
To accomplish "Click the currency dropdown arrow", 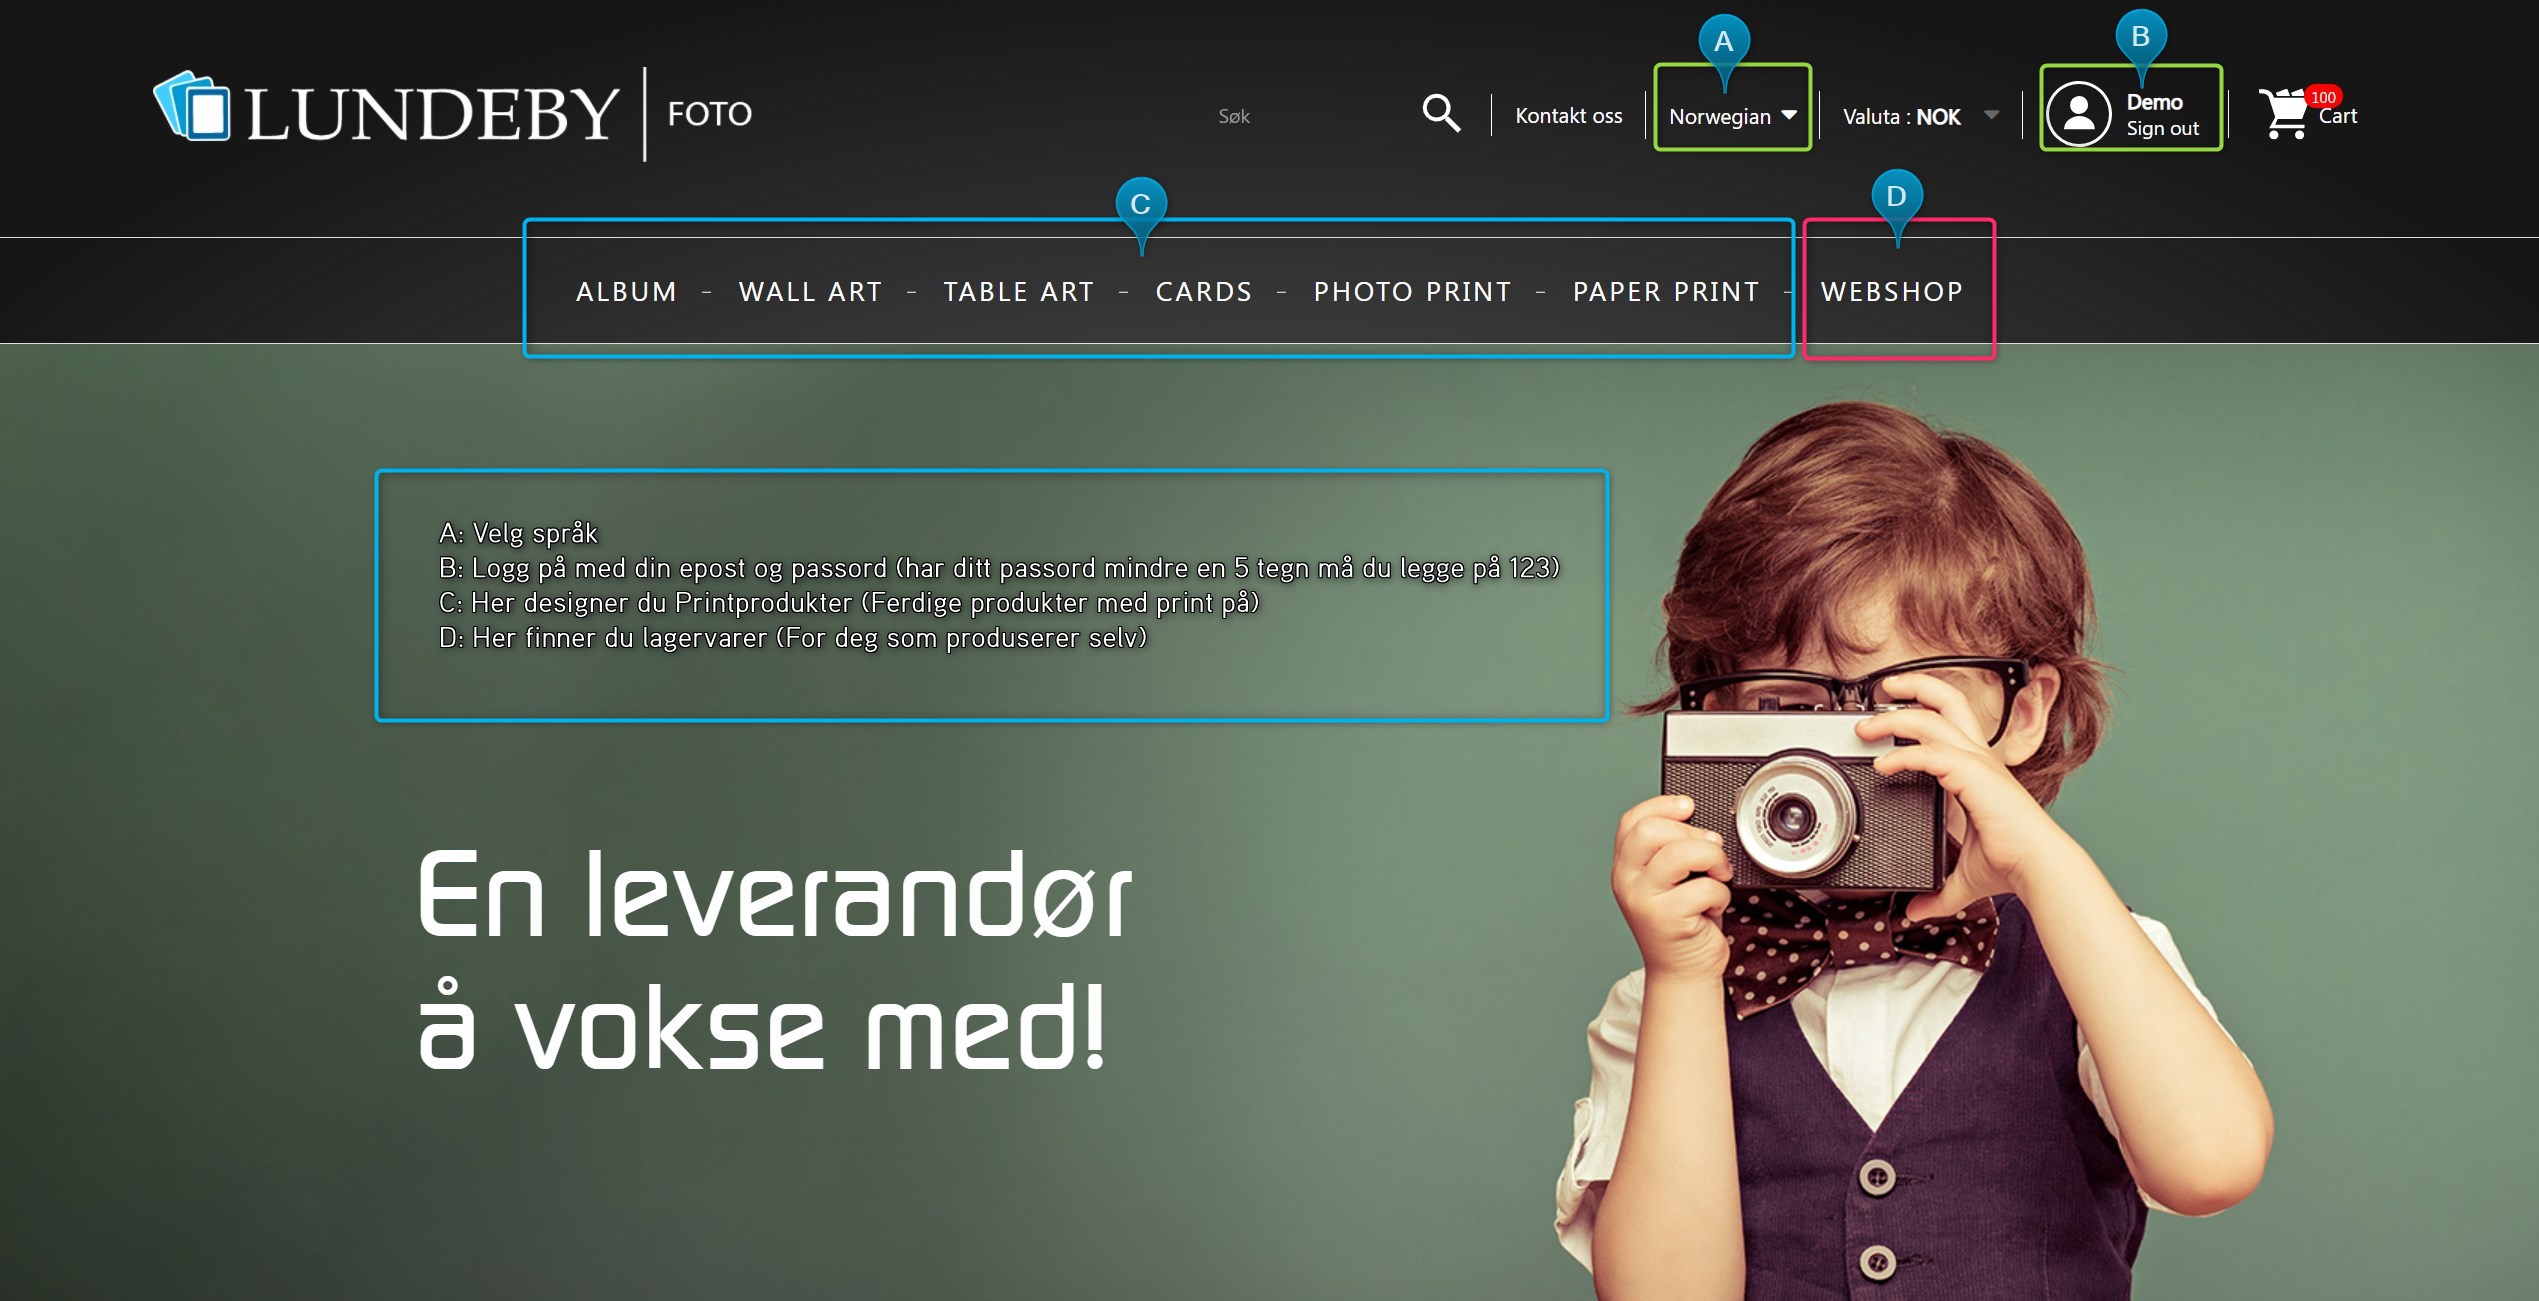I will (x=1991, y=115).
